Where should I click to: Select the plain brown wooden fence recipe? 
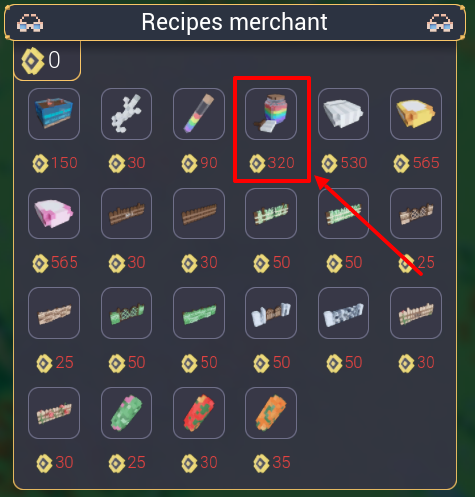(x=199, y=213)
